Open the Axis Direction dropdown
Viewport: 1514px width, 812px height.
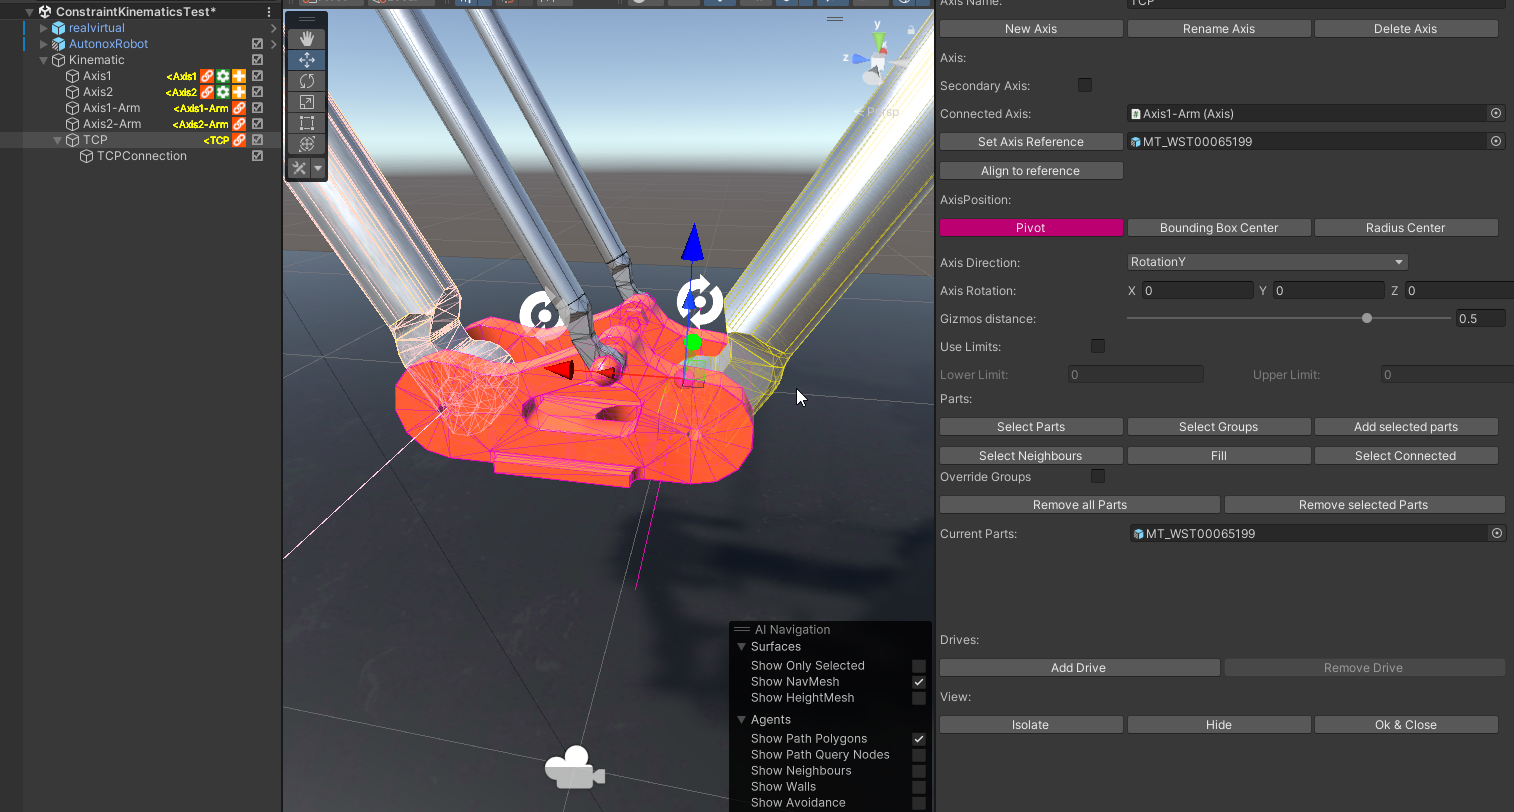pyautogui.click(x=1267, y=262)
